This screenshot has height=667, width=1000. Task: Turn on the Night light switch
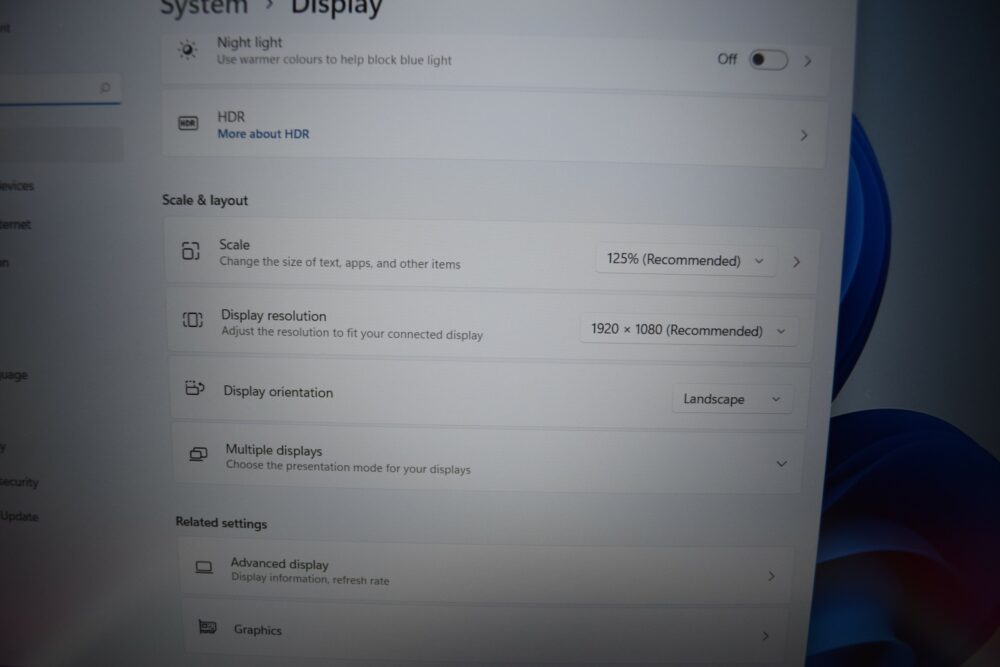[x=768, y=60]
